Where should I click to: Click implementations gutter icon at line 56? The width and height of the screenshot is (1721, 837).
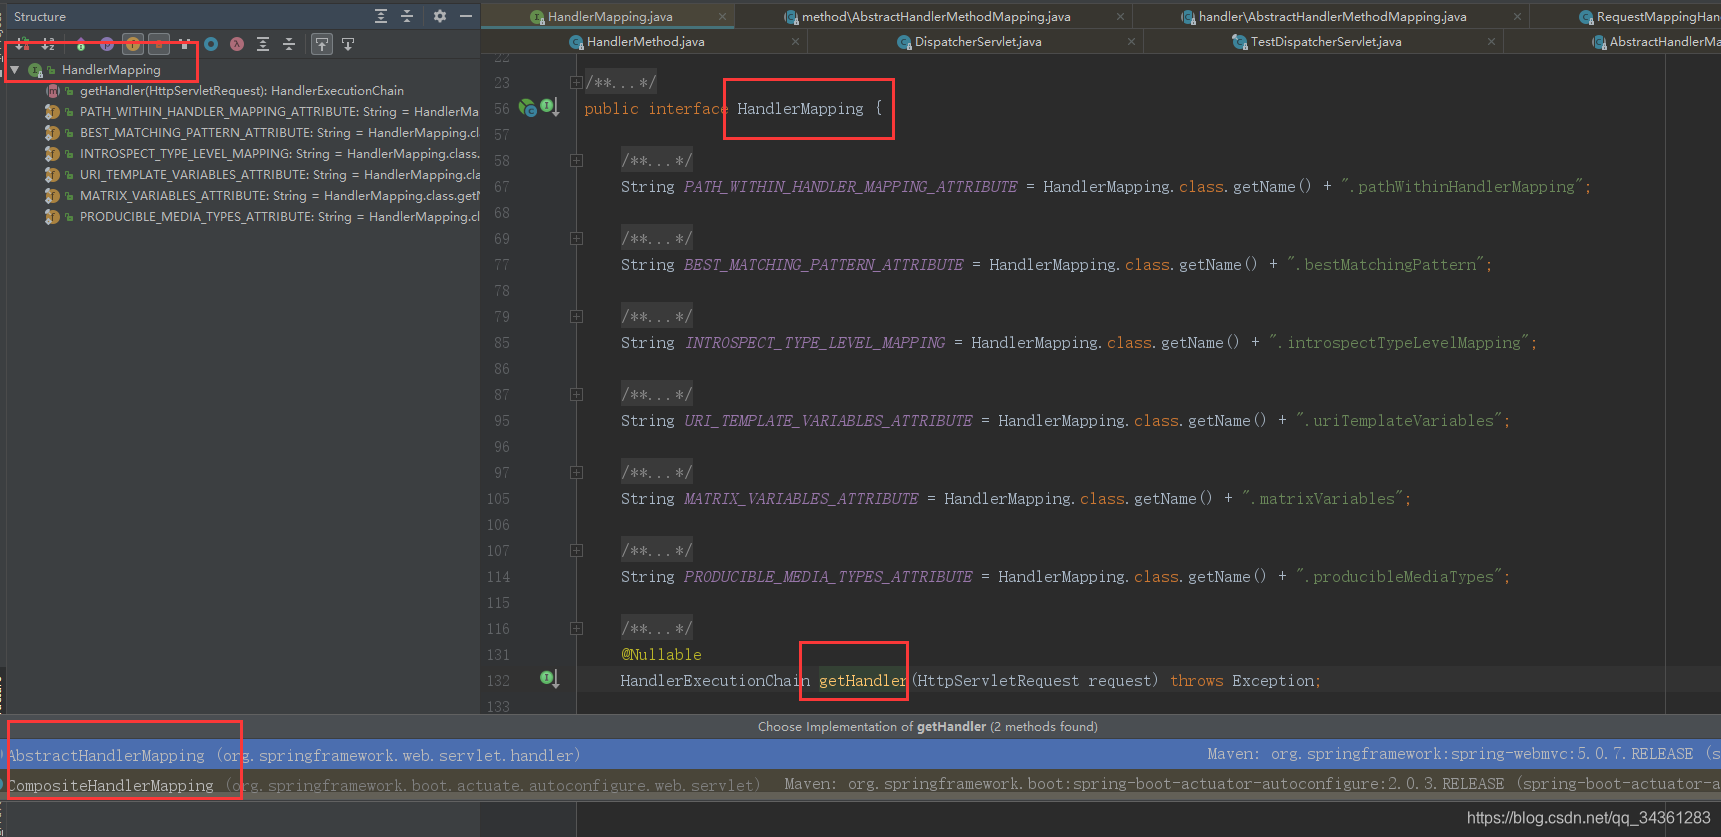(x=549, y=106)
